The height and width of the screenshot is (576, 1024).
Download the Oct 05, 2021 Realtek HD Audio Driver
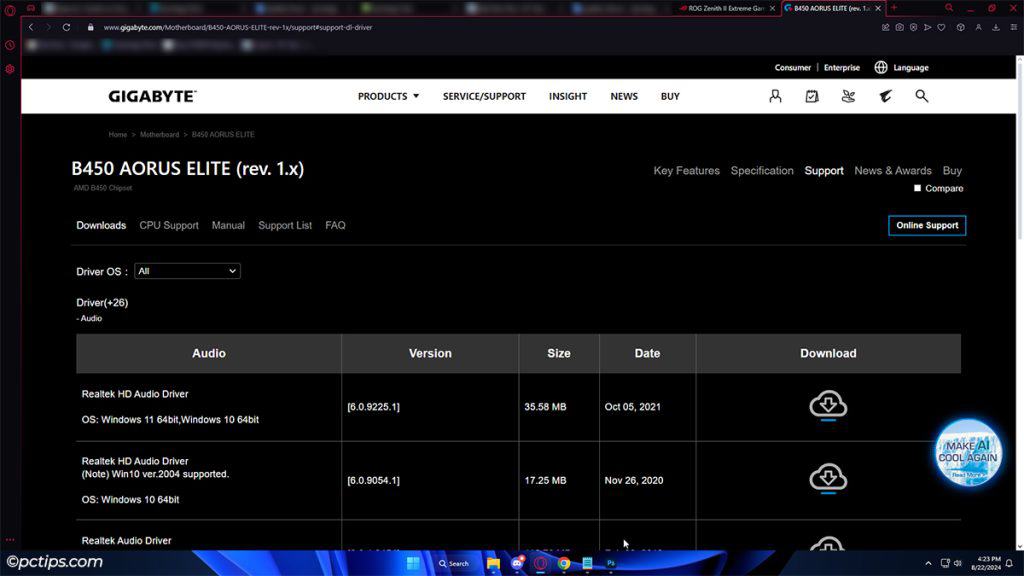[828, 406]
